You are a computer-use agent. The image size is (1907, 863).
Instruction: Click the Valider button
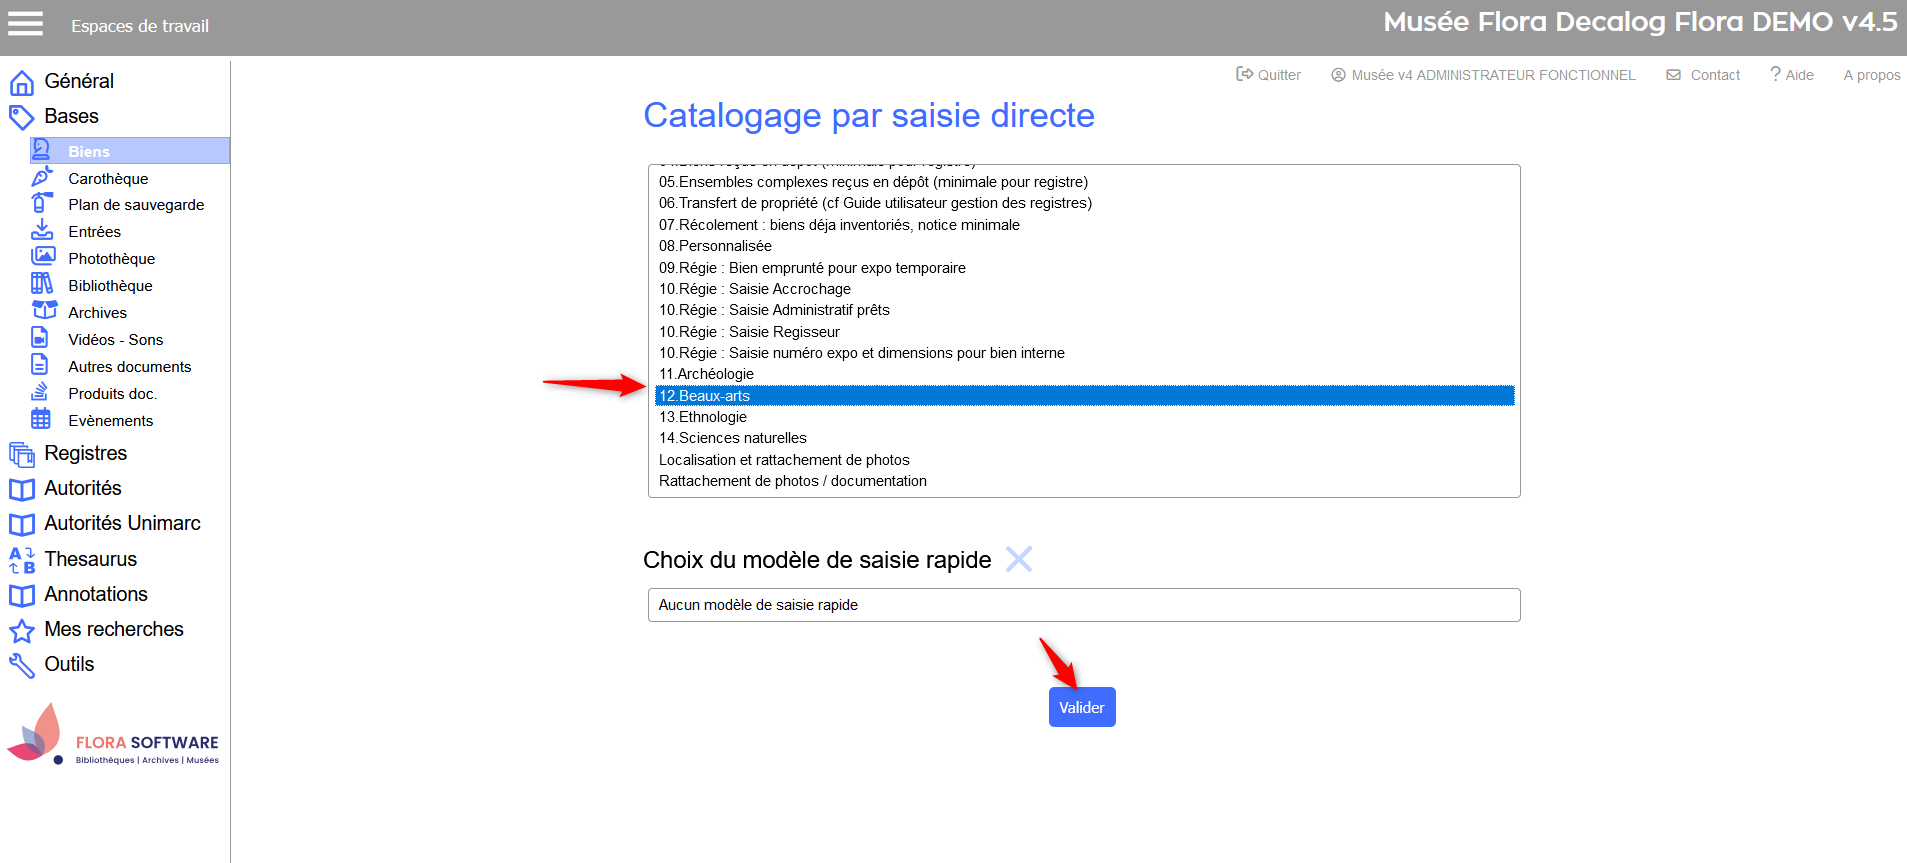pyautogui.click(x=1081, y=707)
